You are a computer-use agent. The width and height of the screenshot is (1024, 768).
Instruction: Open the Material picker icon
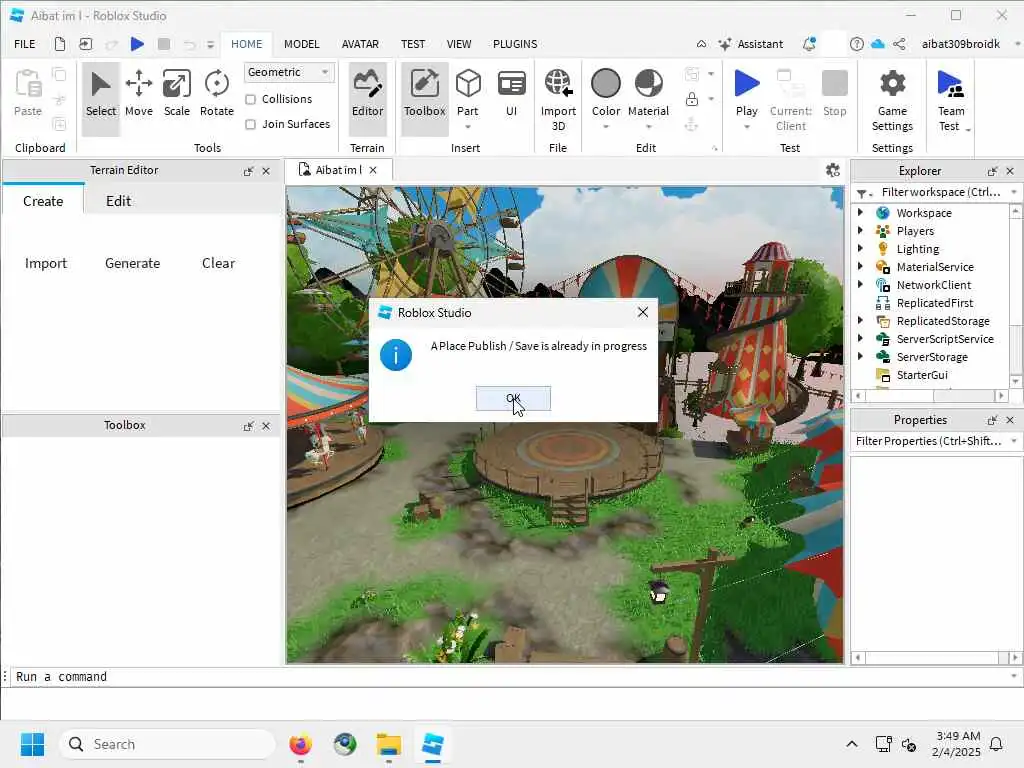(648, 84)
